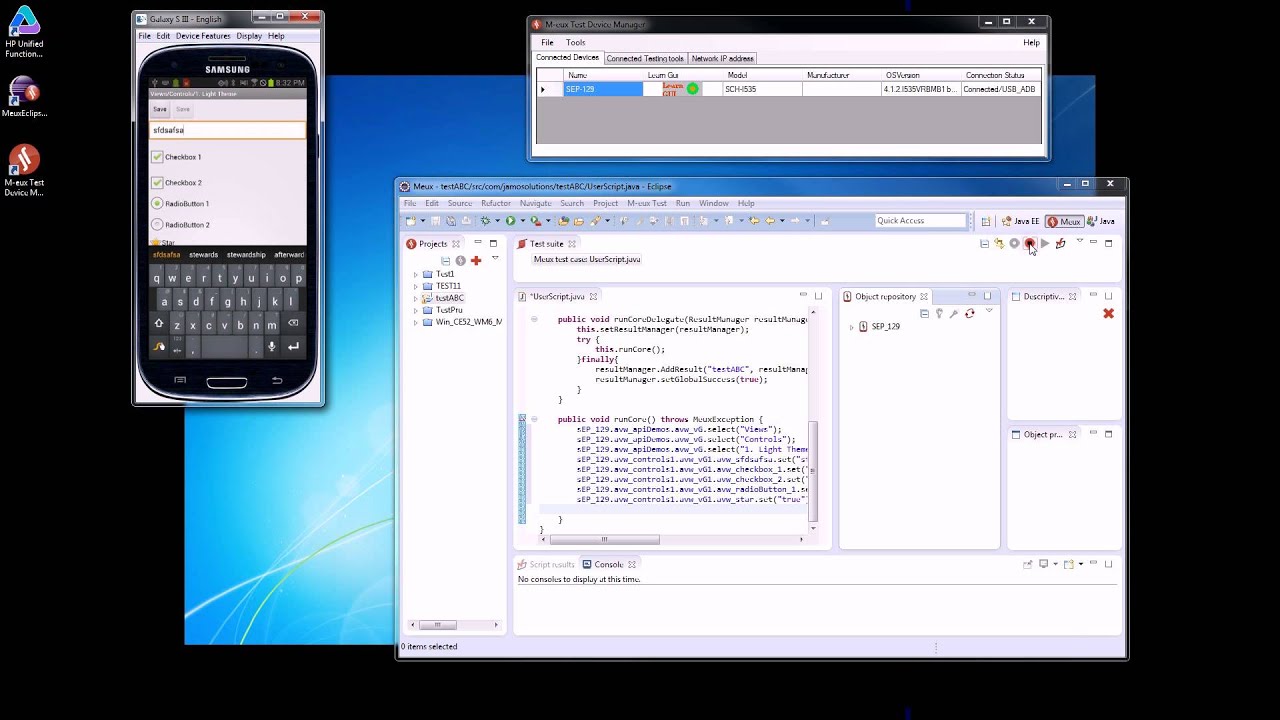Select RadioButton 1 on the phone

pos(157,203)
